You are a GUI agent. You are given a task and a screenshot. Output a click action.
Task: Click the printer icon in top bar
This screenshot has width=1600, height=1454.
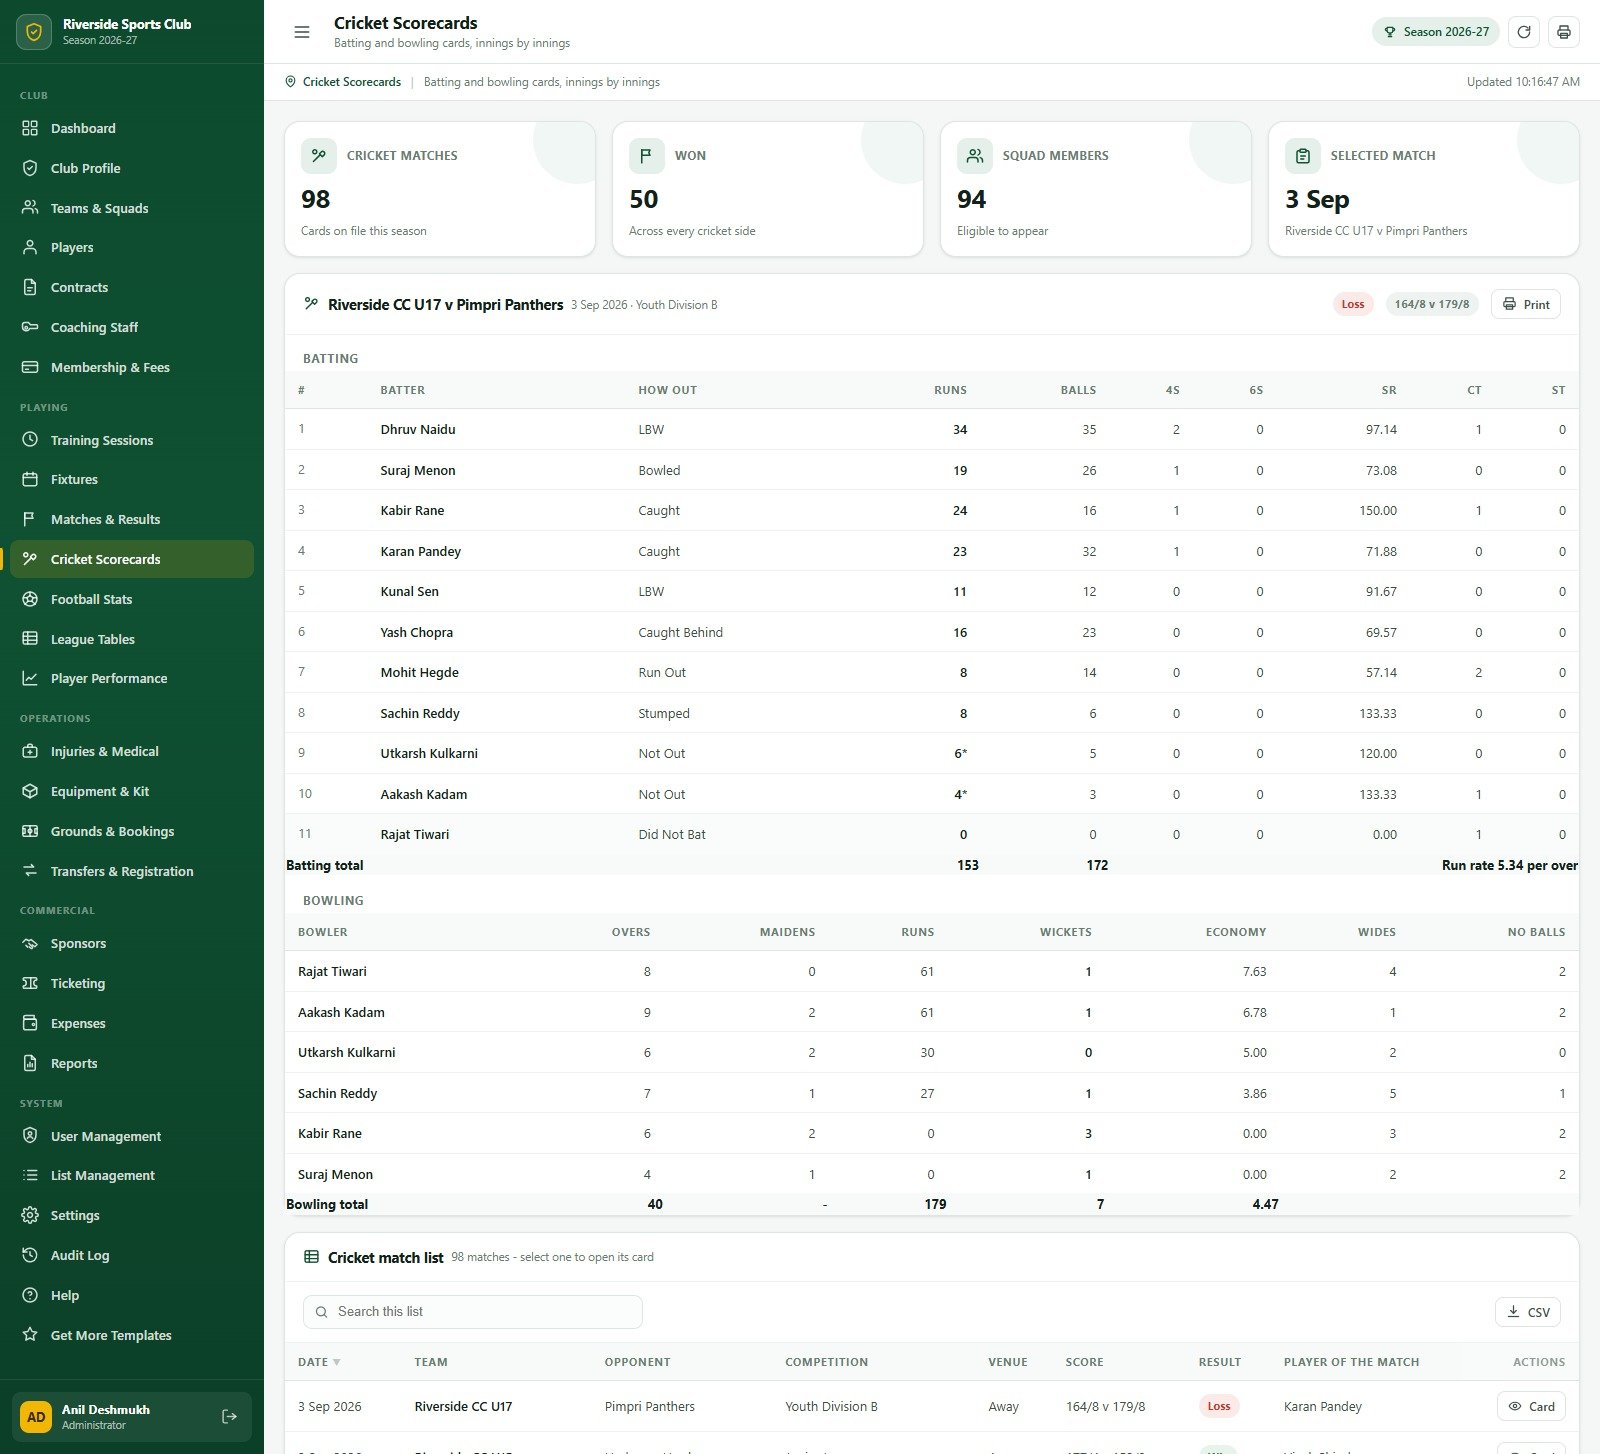coord(1564,32)
